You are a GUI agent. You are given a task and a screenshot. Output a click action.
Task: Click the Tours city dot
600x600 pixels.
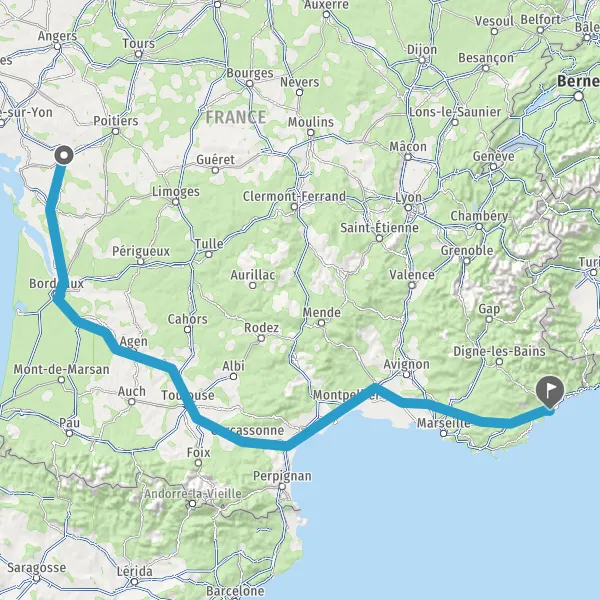(139, 54)
